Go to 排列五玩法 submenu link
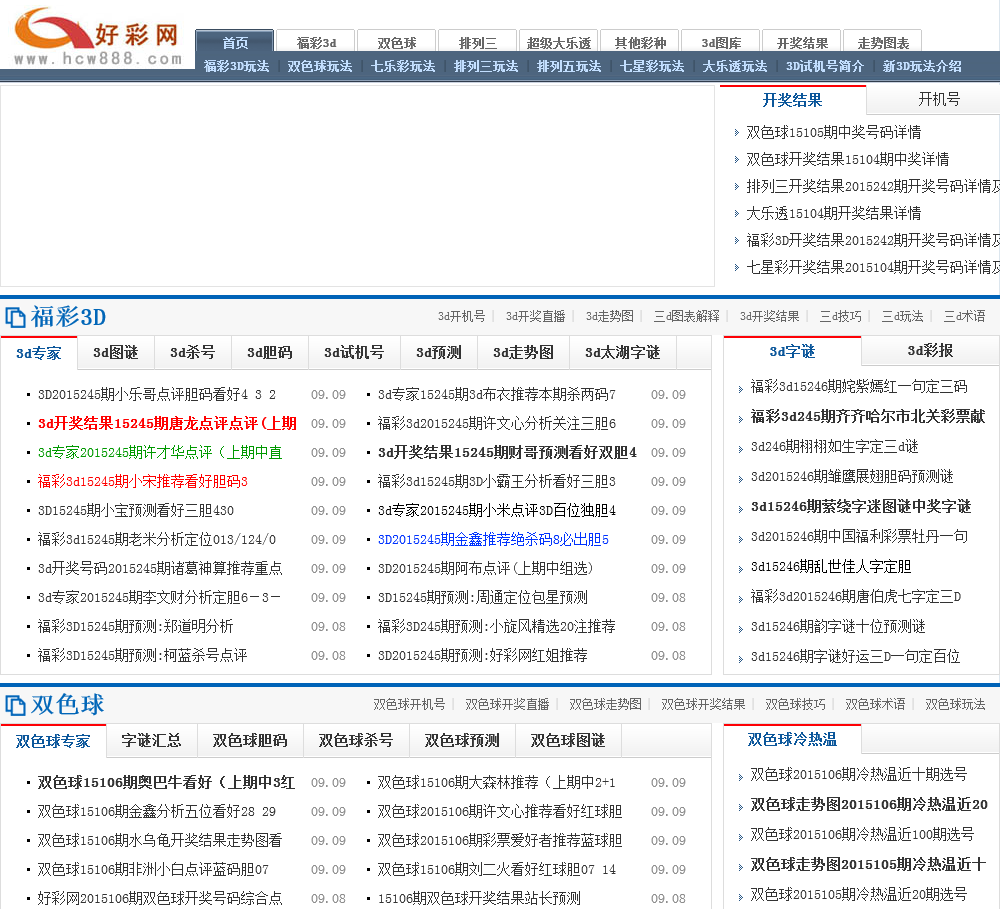 pos(568,66)
